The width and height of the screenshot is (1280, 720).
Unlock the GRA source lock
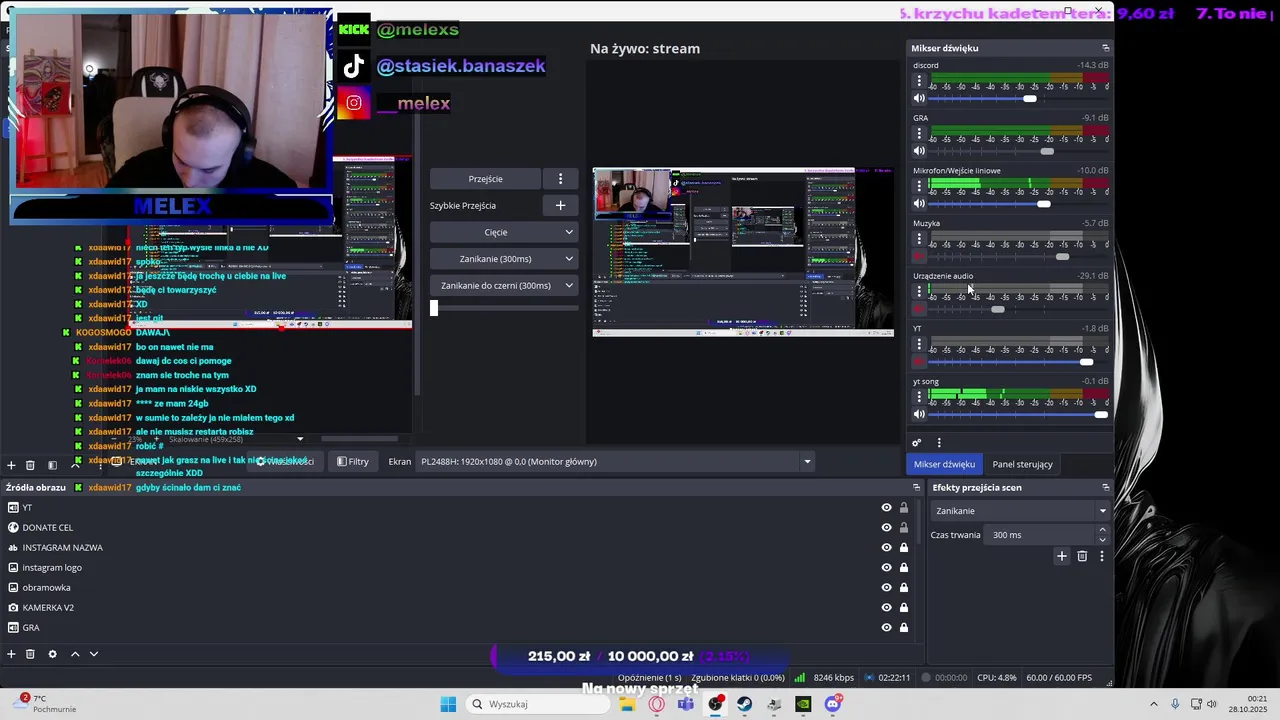(904, 628)
